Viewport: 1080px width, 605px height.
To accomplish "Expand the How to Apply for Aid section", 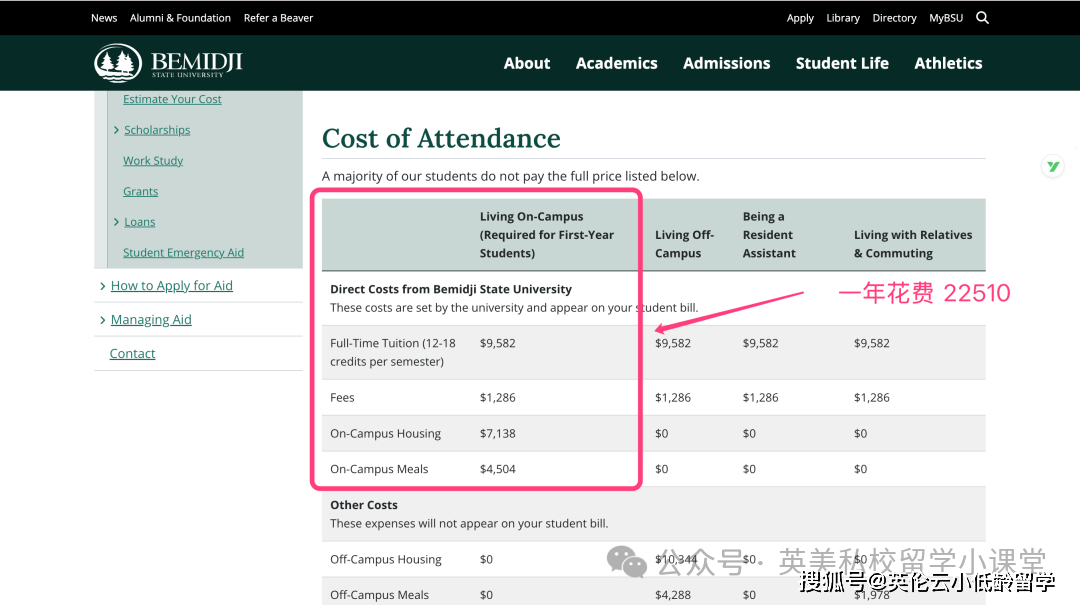I will 103,286.
